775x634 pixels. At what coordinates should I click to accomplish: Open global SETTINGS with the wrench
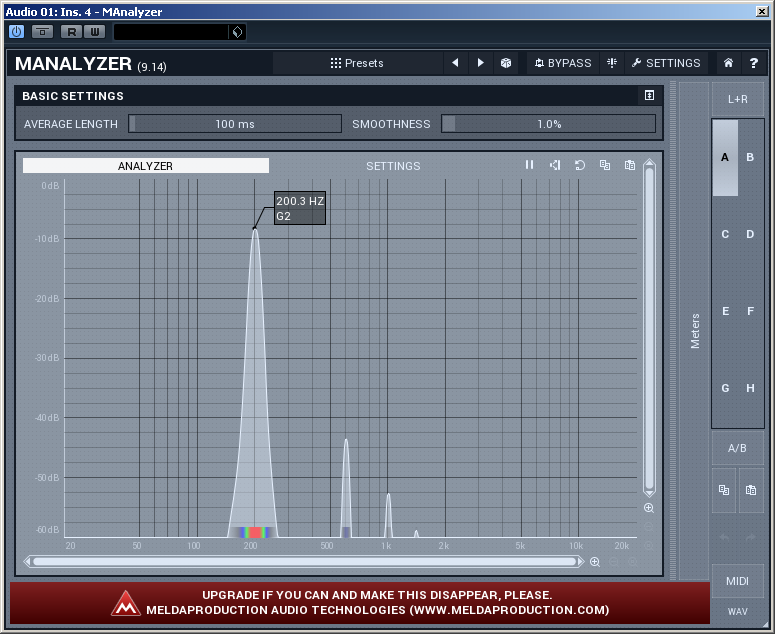point(666,63)
